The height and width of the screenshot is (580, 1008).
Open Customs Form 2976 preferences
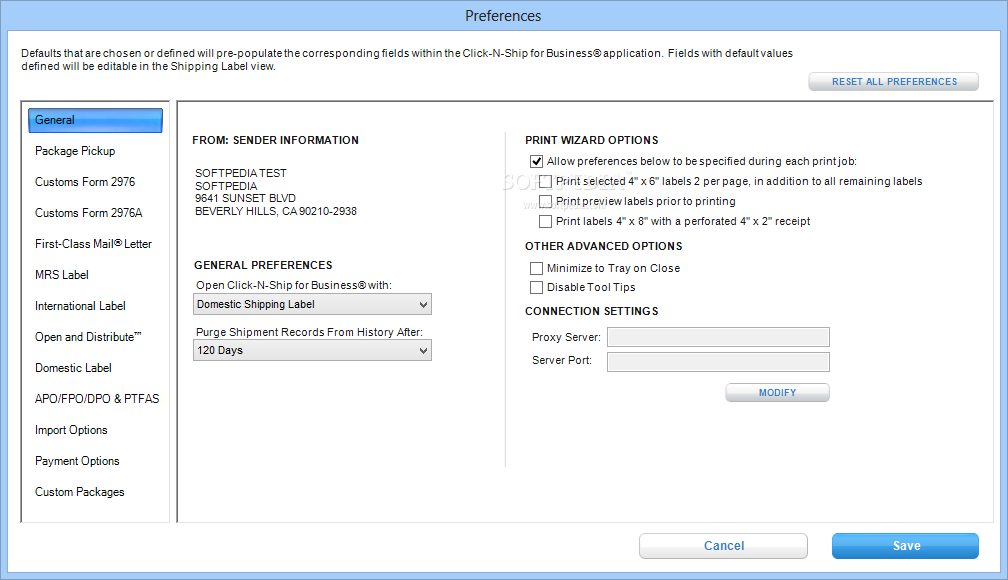pos(85,182)
